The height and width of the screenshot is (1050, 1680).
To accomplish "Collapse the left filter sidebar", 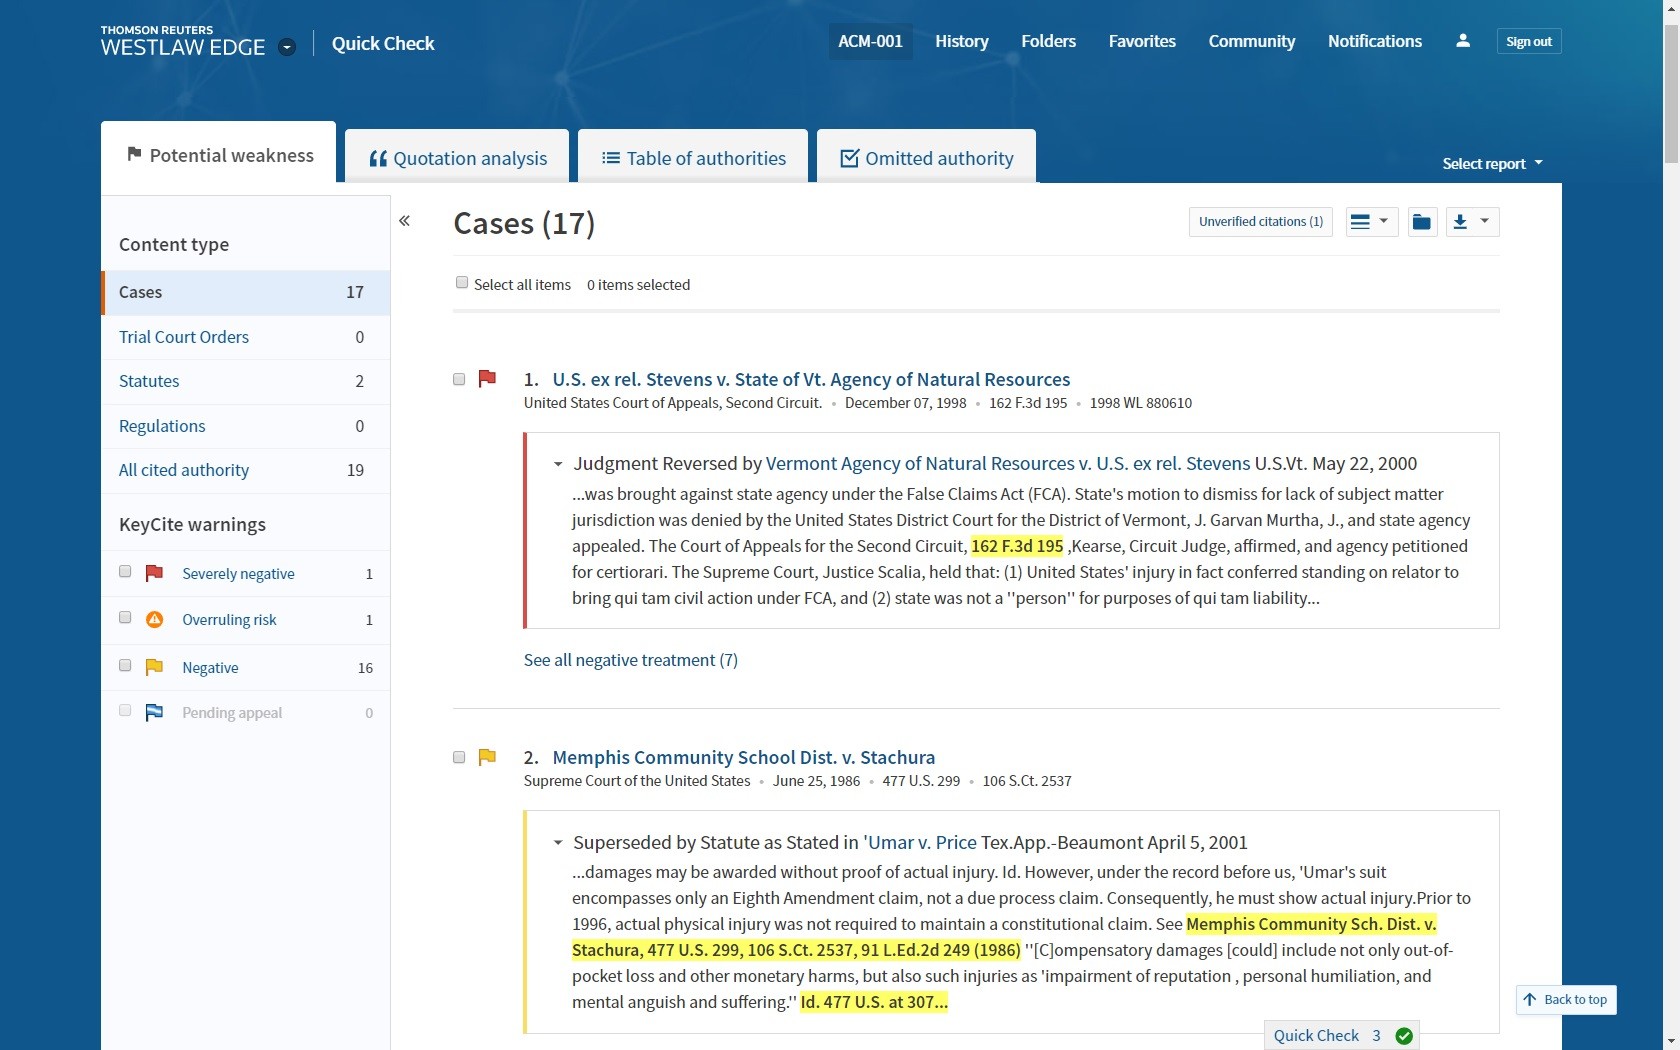I will (x=405, y=221).
